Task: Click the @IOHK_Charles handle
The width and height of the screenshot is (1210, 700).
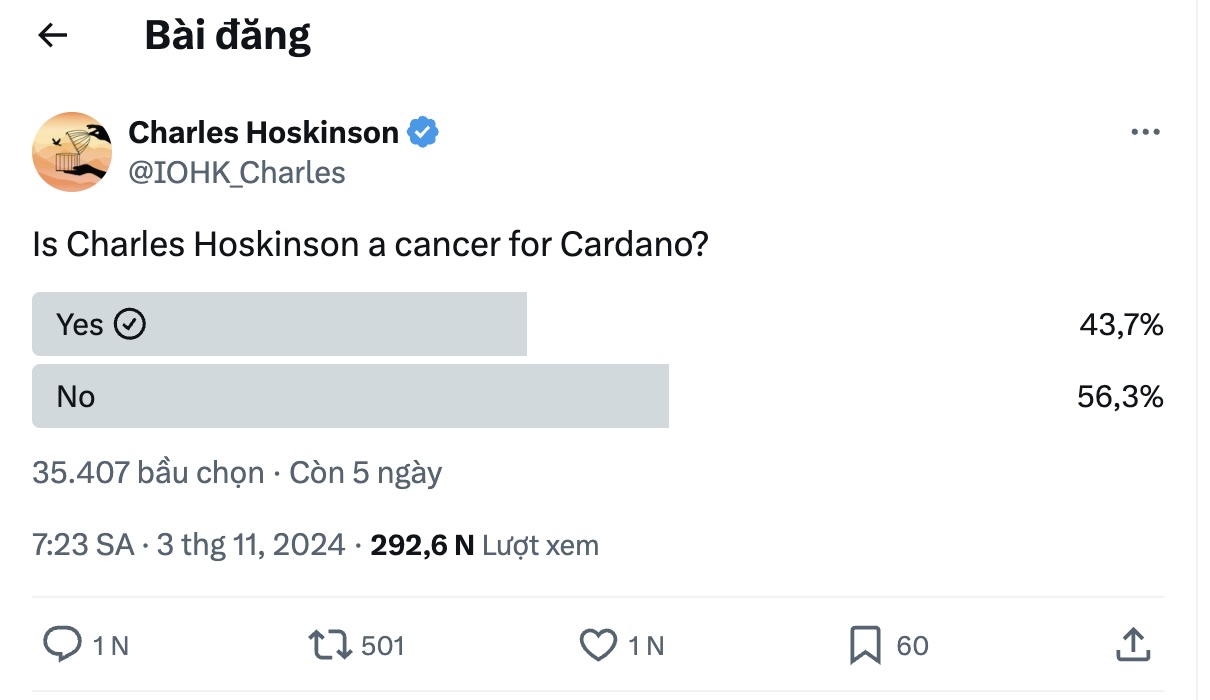Action: point(237,173)
